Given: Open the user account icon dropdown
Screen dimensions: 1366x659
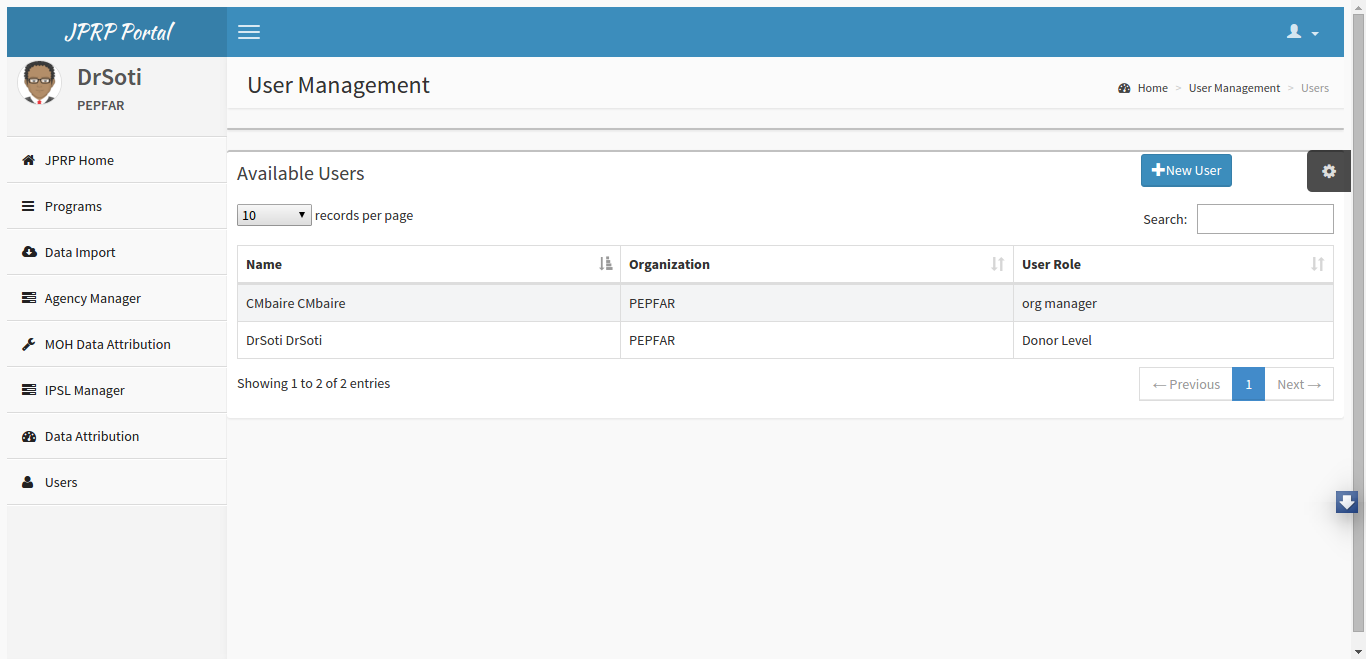Looking at the screenshot, I should point(1302,32).
